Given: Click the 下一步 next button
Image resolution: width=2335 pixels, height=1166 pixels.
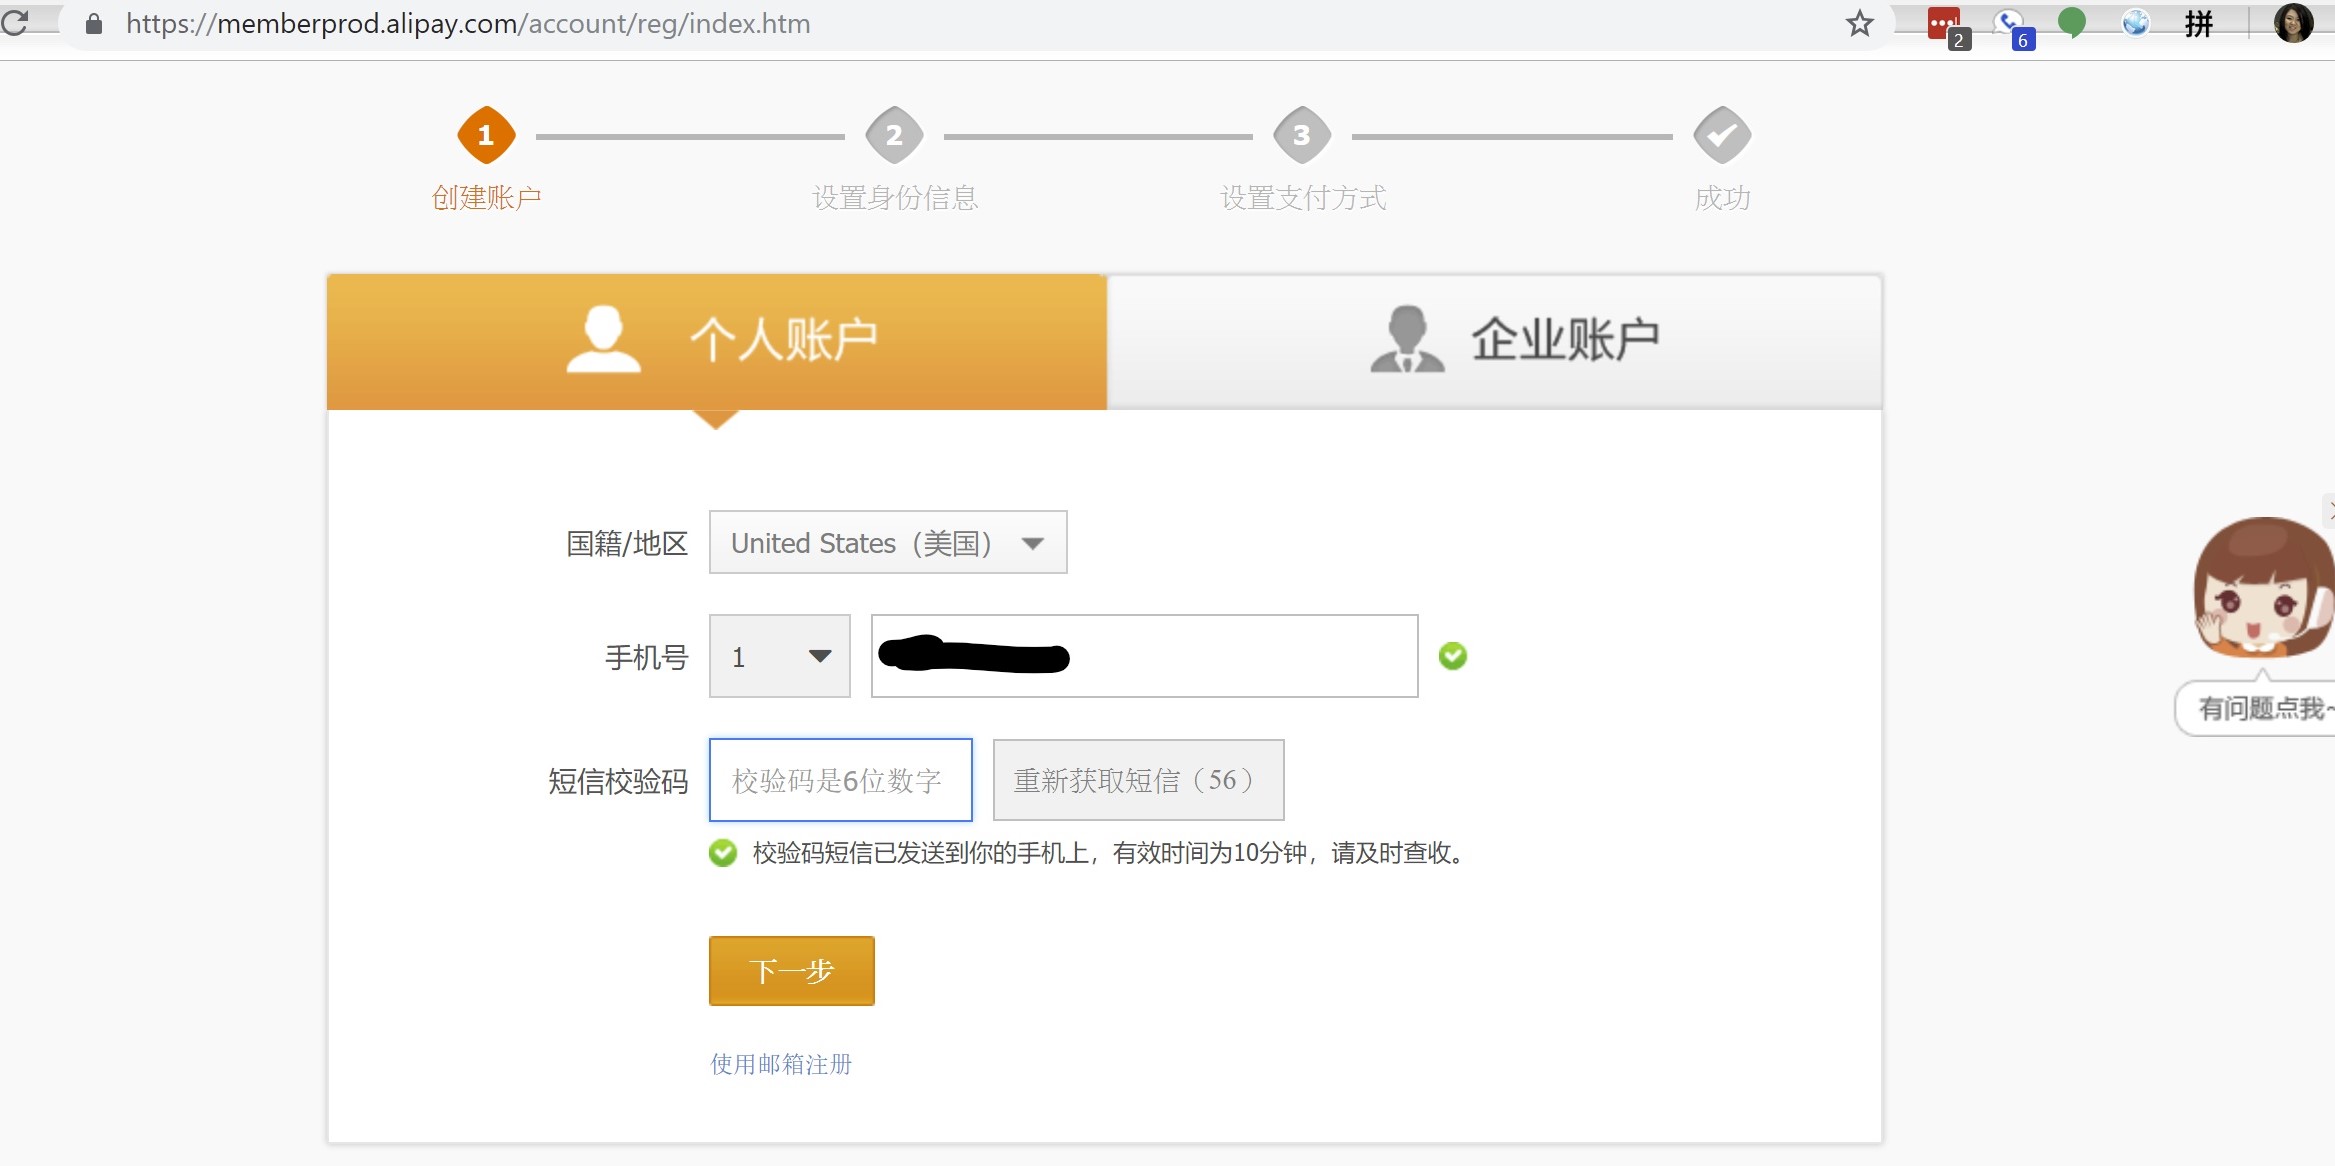Looking at the screenshot, I should pos(792,971).
